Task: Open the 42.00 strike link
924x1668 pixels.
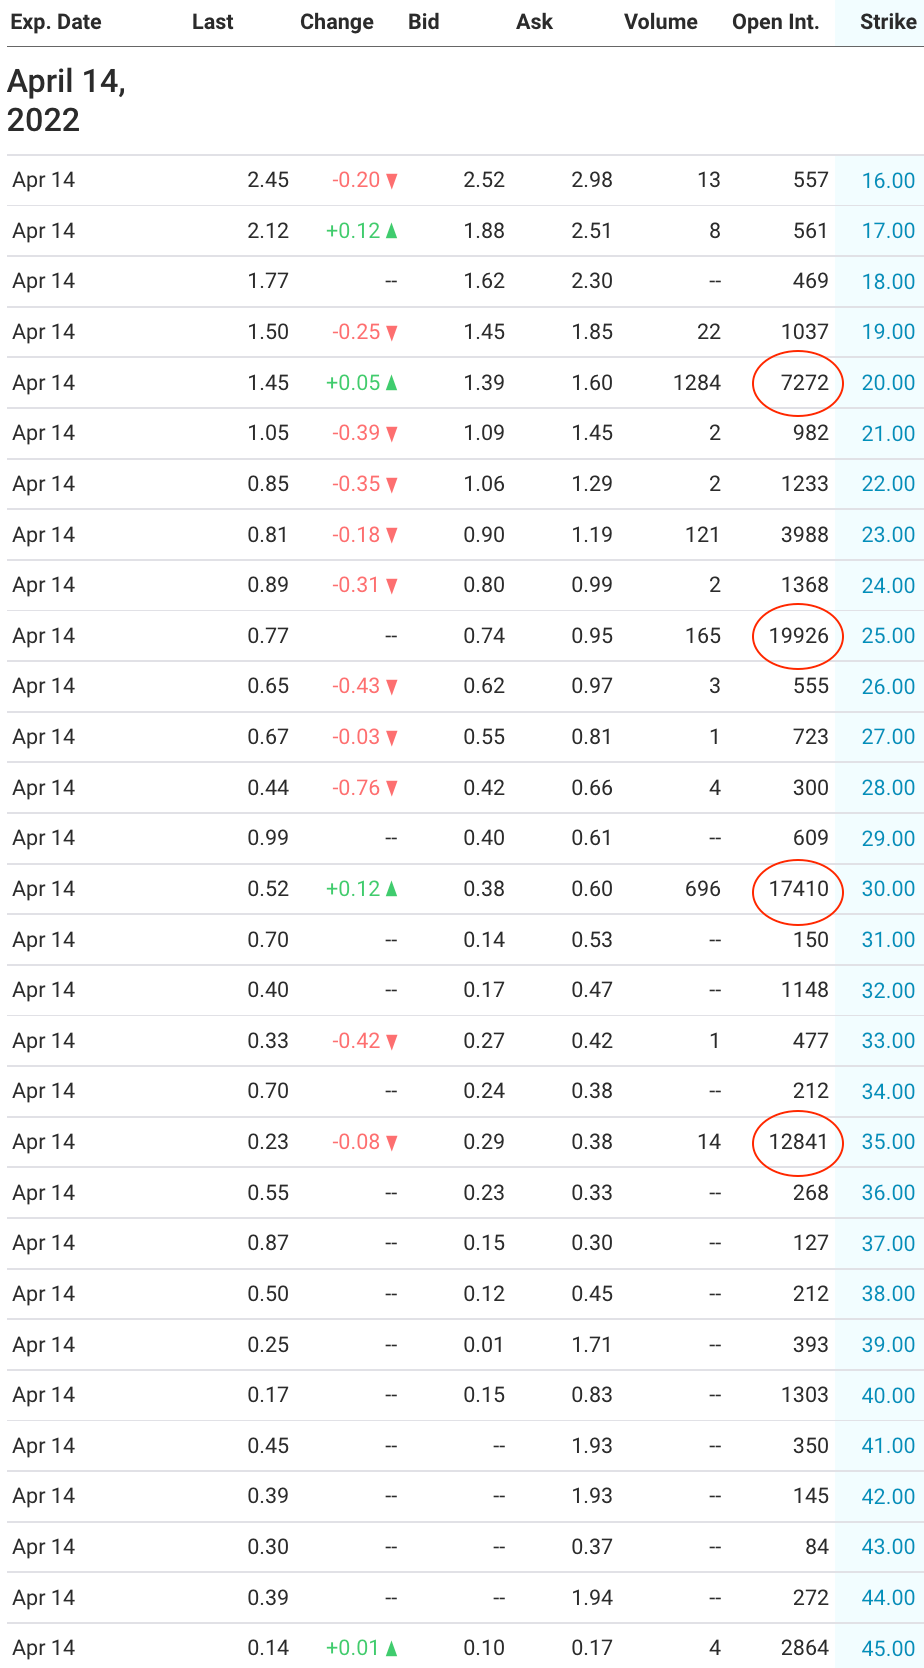Action: (888, 1496)
